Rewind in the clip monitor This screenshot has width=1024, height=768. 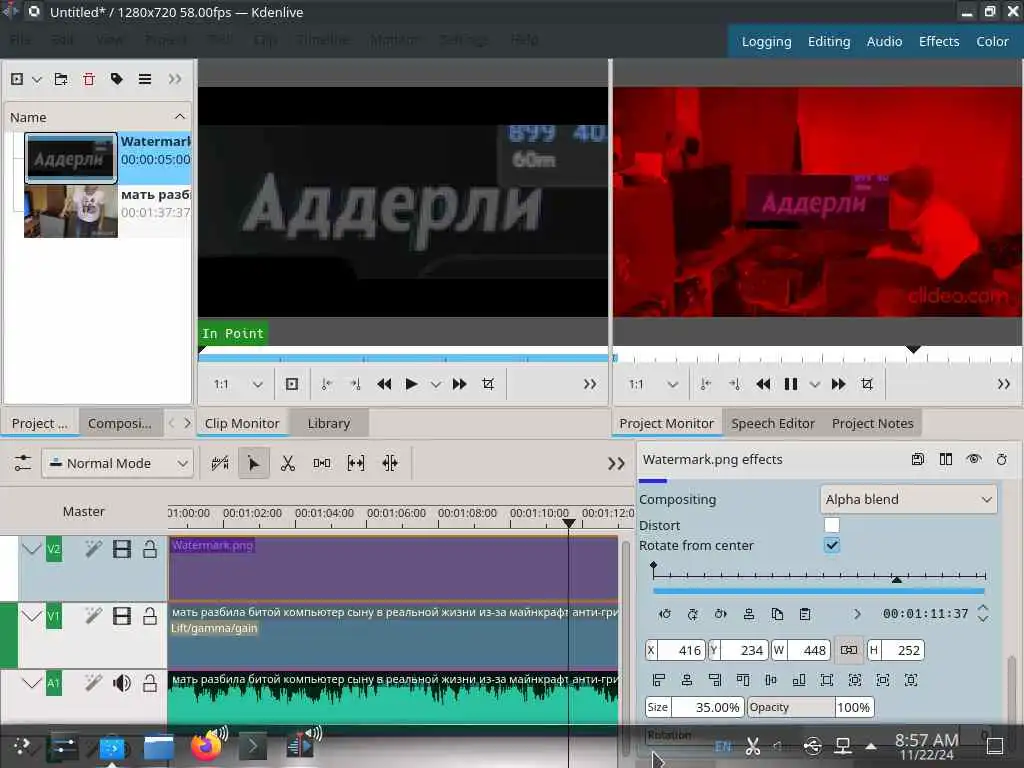[x=384, y=384]
